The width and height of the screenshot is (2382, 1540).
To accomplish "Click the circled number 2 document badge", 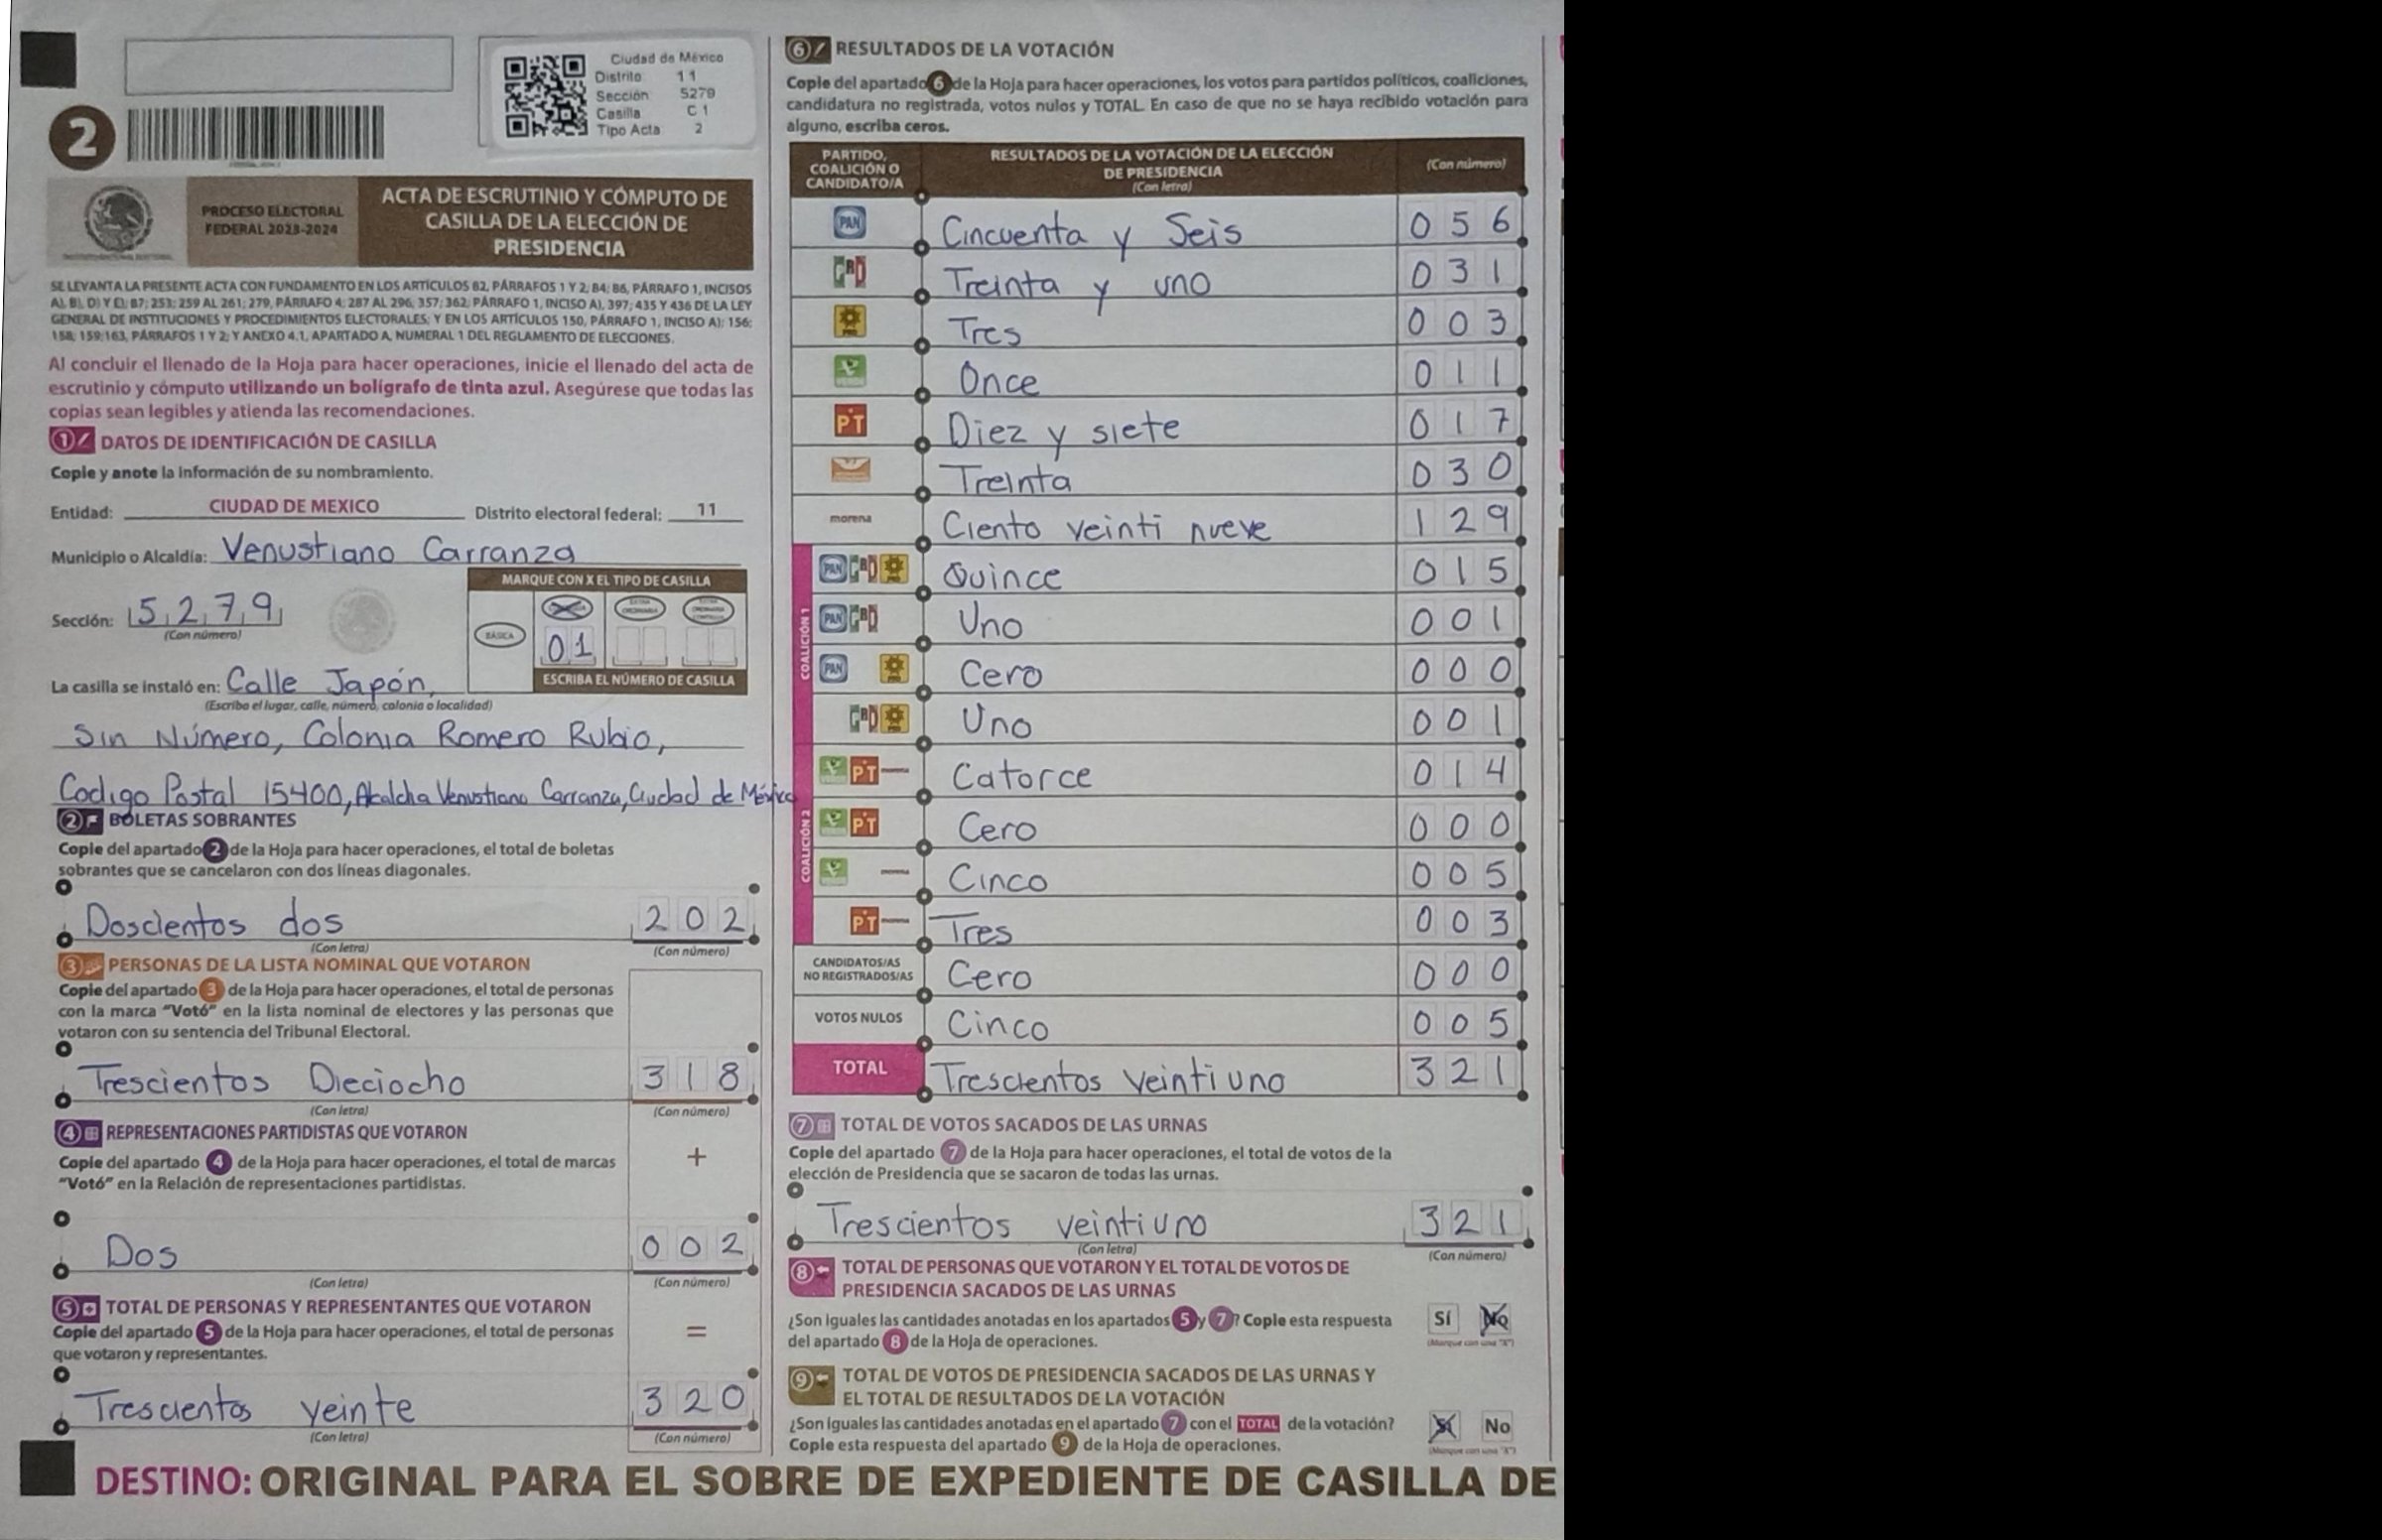I will [x=81, y=140].
